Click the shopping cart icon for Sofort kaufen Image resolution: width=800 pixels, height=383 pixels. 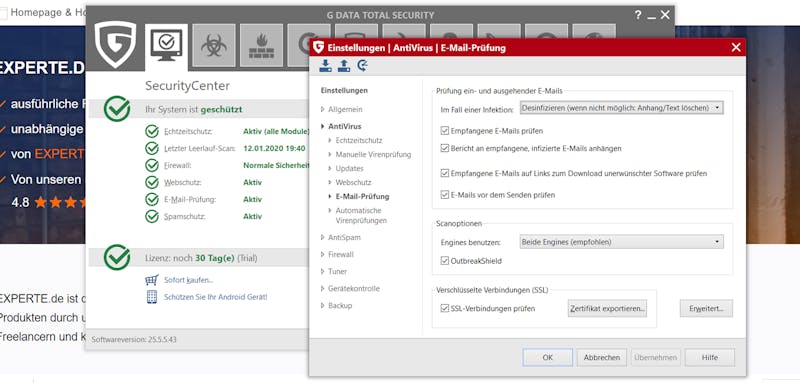coord(152,280)
